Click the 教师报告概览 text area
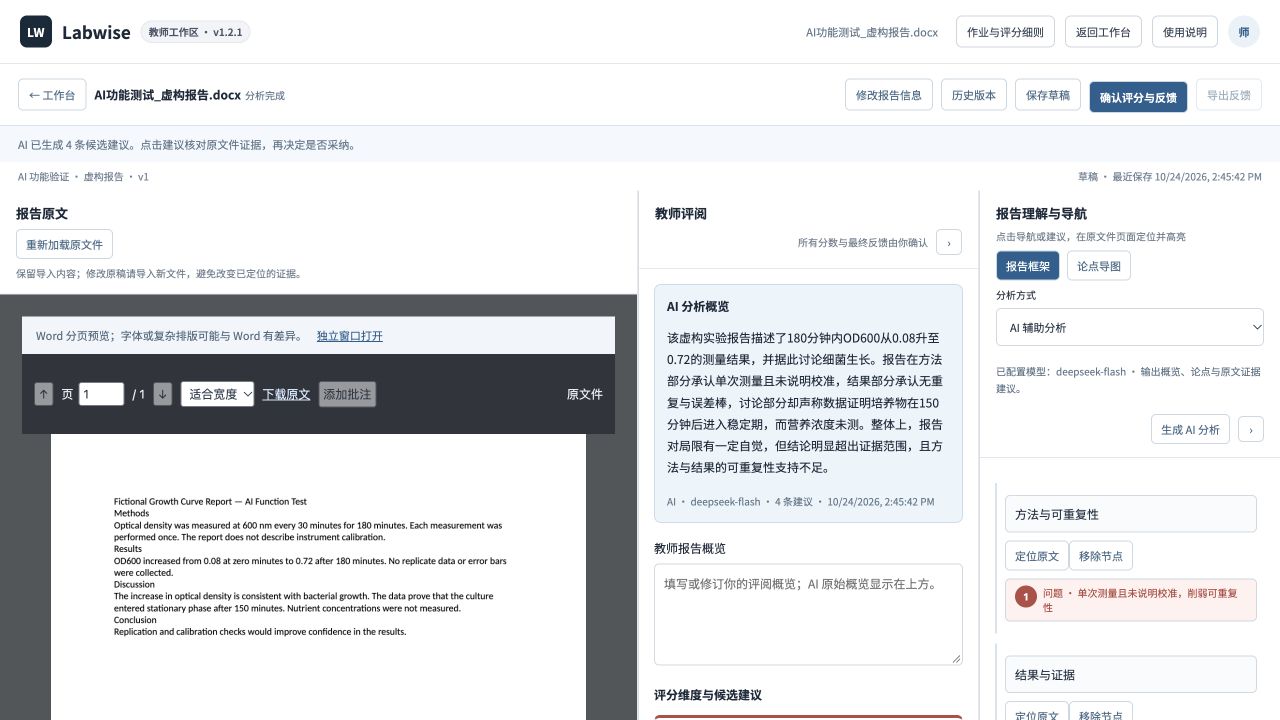 (808, 614)
